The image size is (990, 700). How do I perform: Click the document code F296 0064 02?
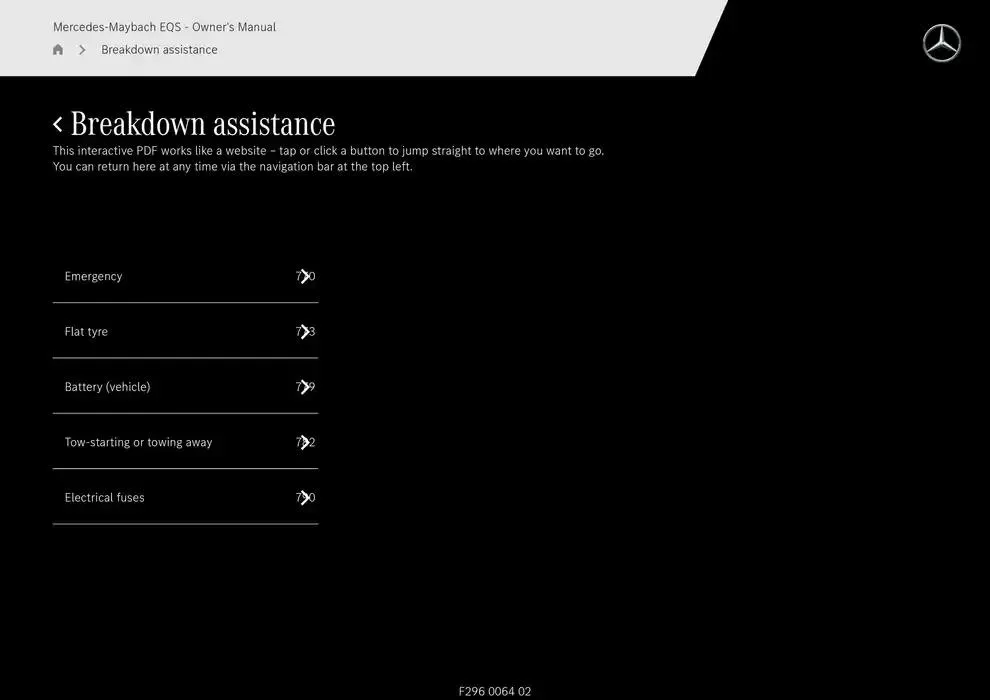click(x=494, y=691)
